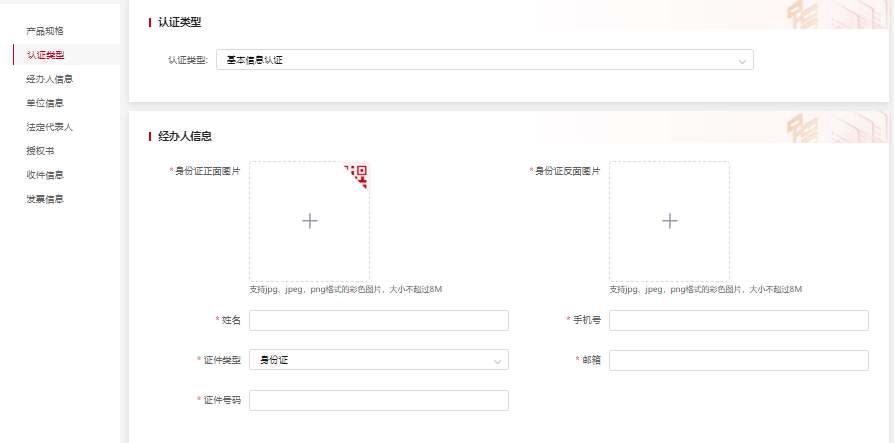Viewport: 894px width, 443px height.
Task: Click plus icon to upload 身份证正面图片
Action: point(310,221)
